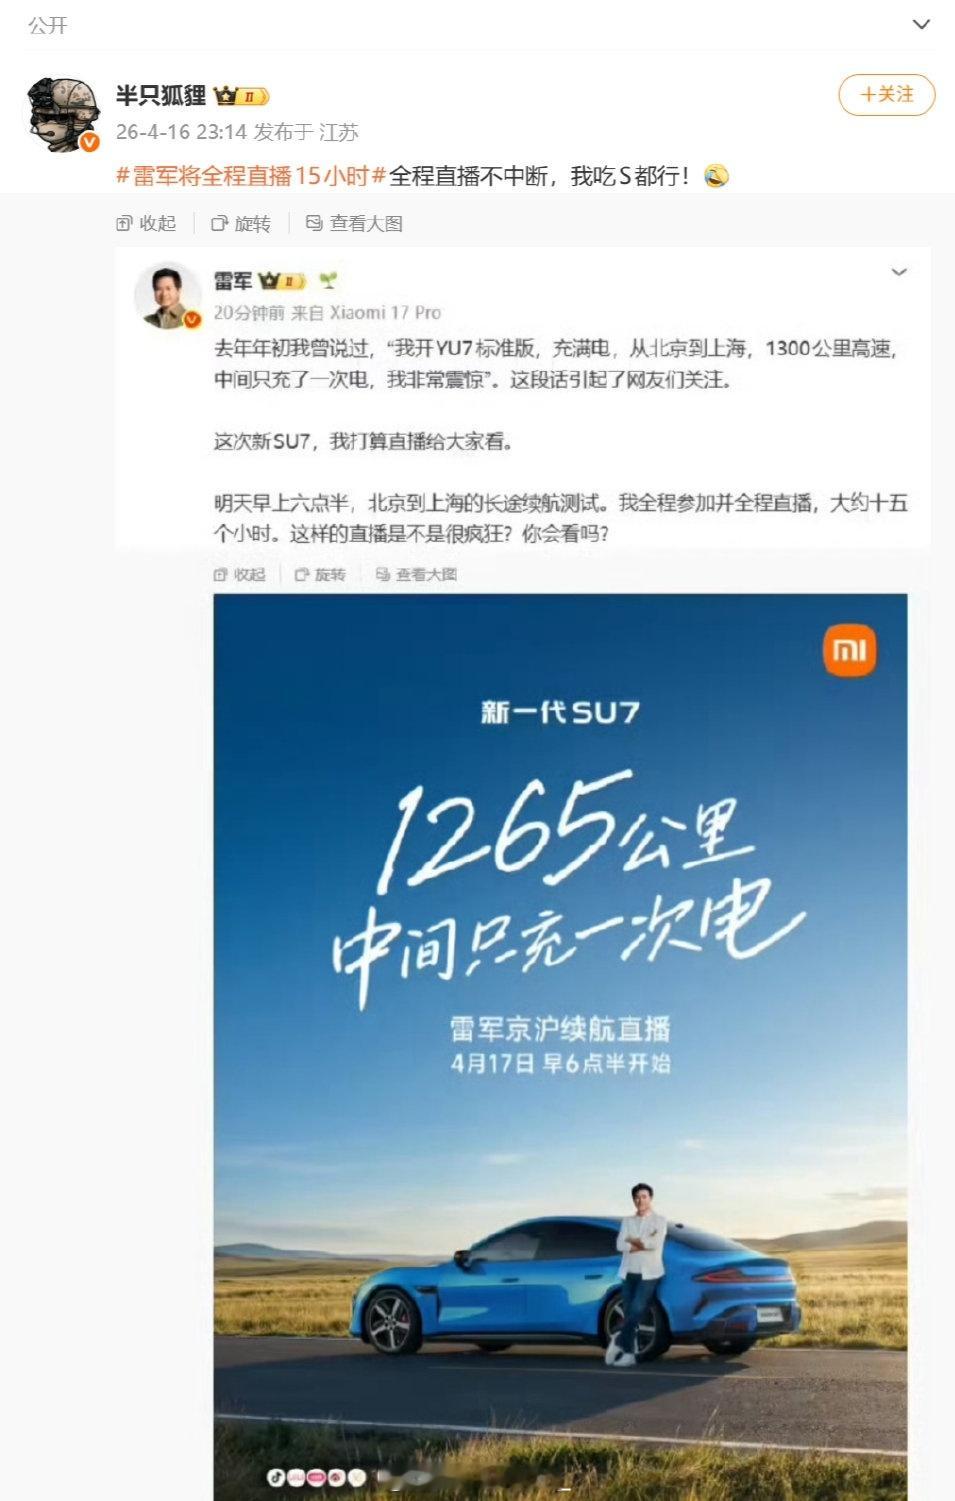Open the chevron menu on 雷军's reposted card
The height and width of the screenshot is (1501, 955).
point(899,272)
